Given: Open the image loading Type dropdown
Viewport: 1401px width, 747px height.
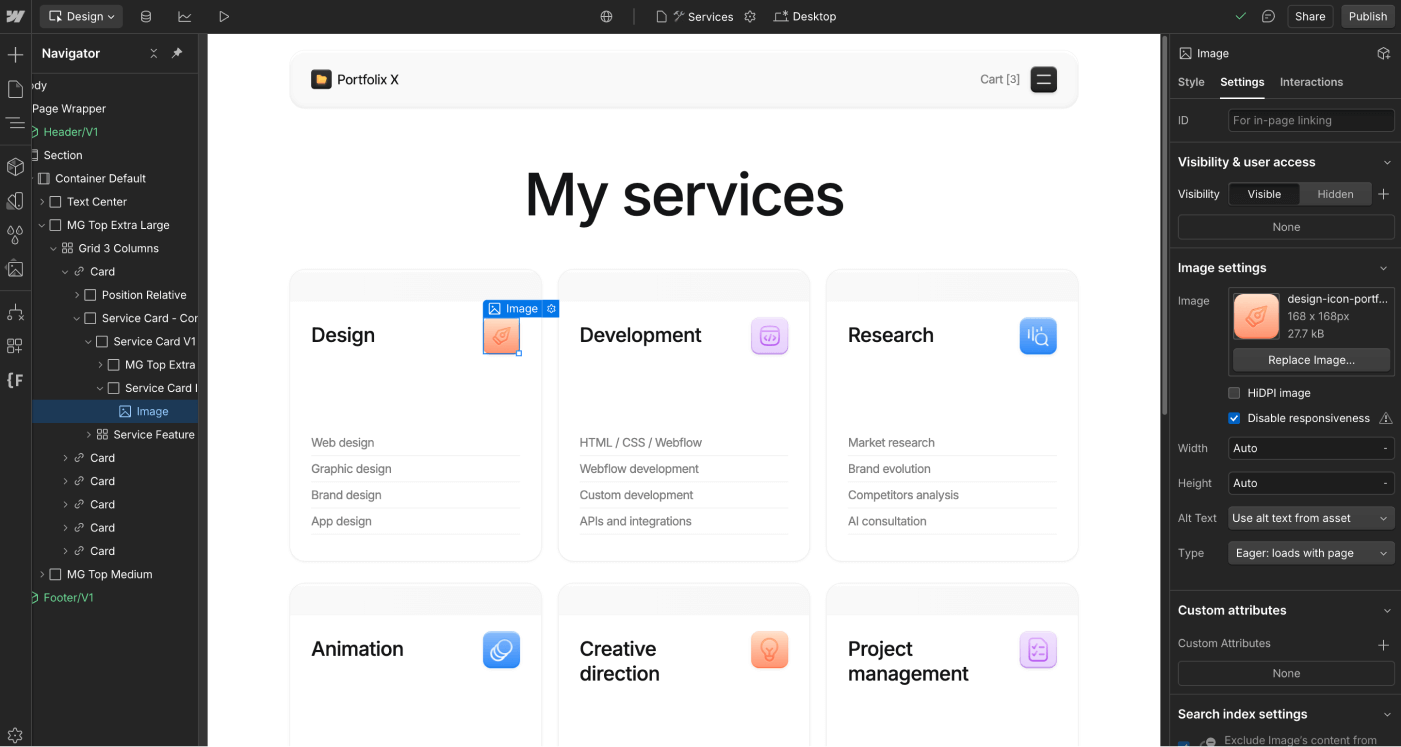Looking at the screenshot, I should coord(1311,552).
